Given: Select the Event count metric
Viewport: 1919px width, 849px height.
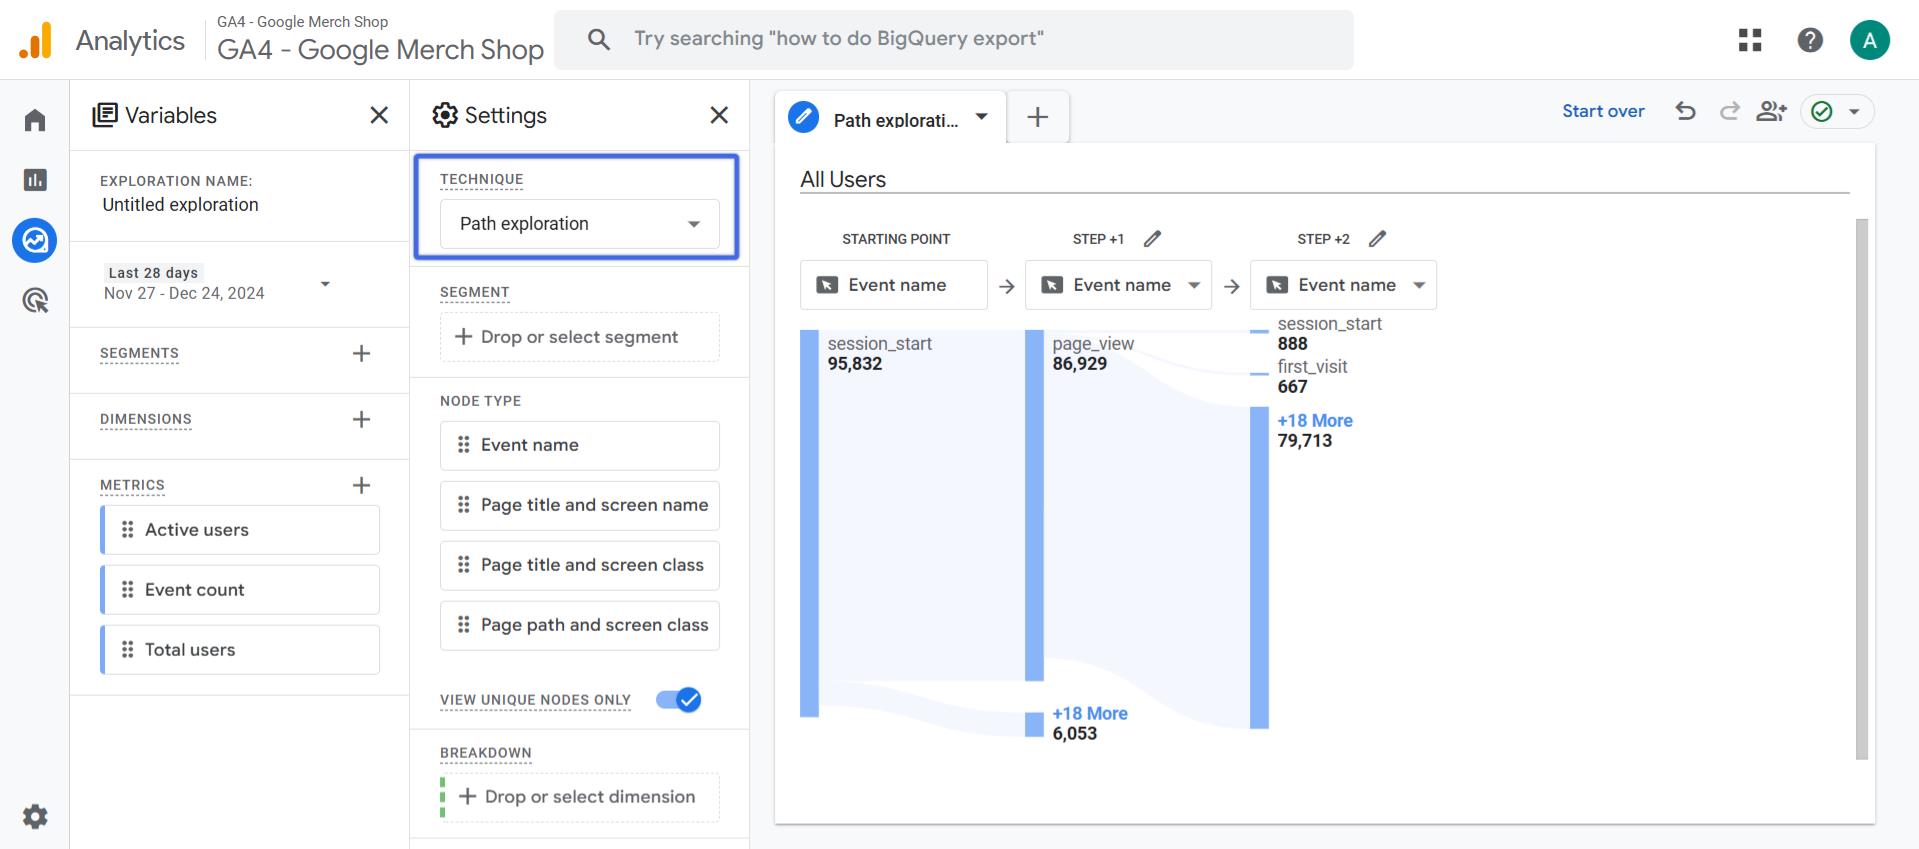Looking at the screenshot, I should (240, 590).
